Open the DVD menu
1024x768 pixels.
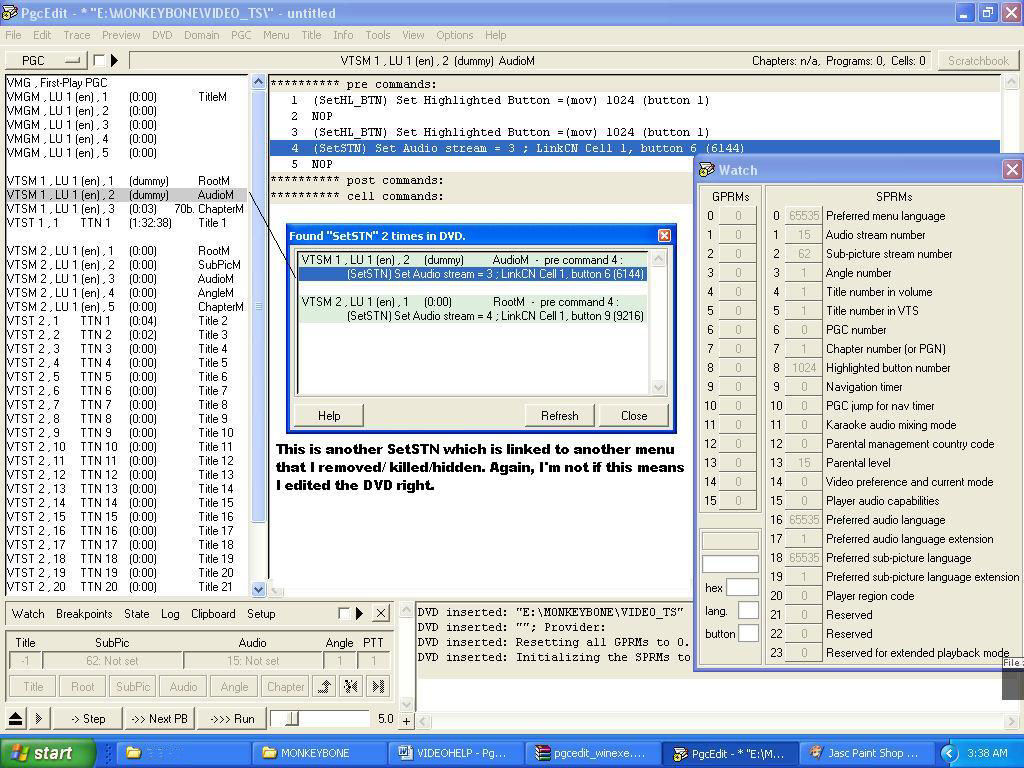162,35
